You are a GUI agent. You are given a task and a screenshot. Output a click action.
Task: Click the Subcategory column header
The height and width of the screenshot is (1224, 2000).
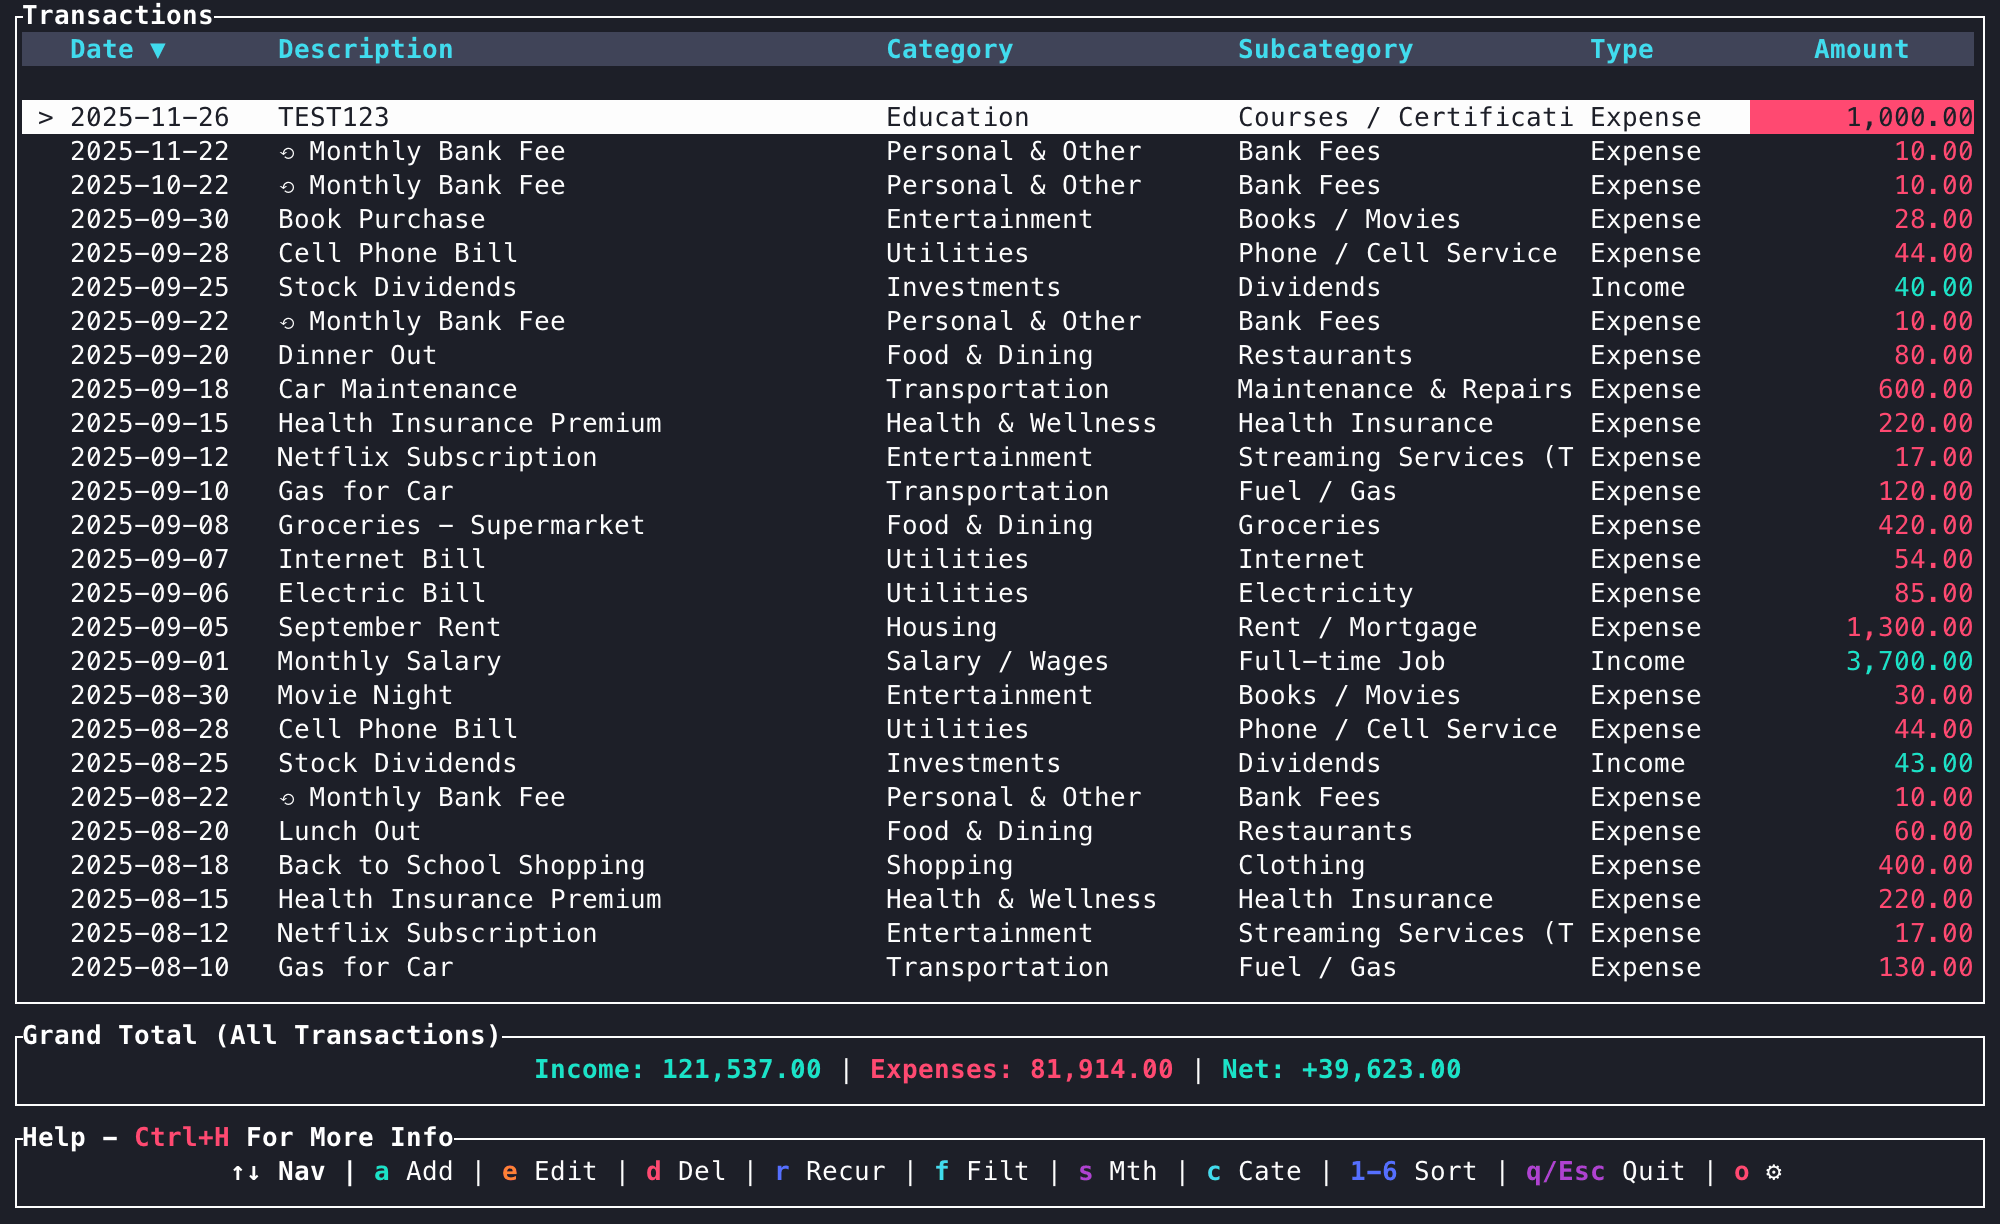(1325, 49)
